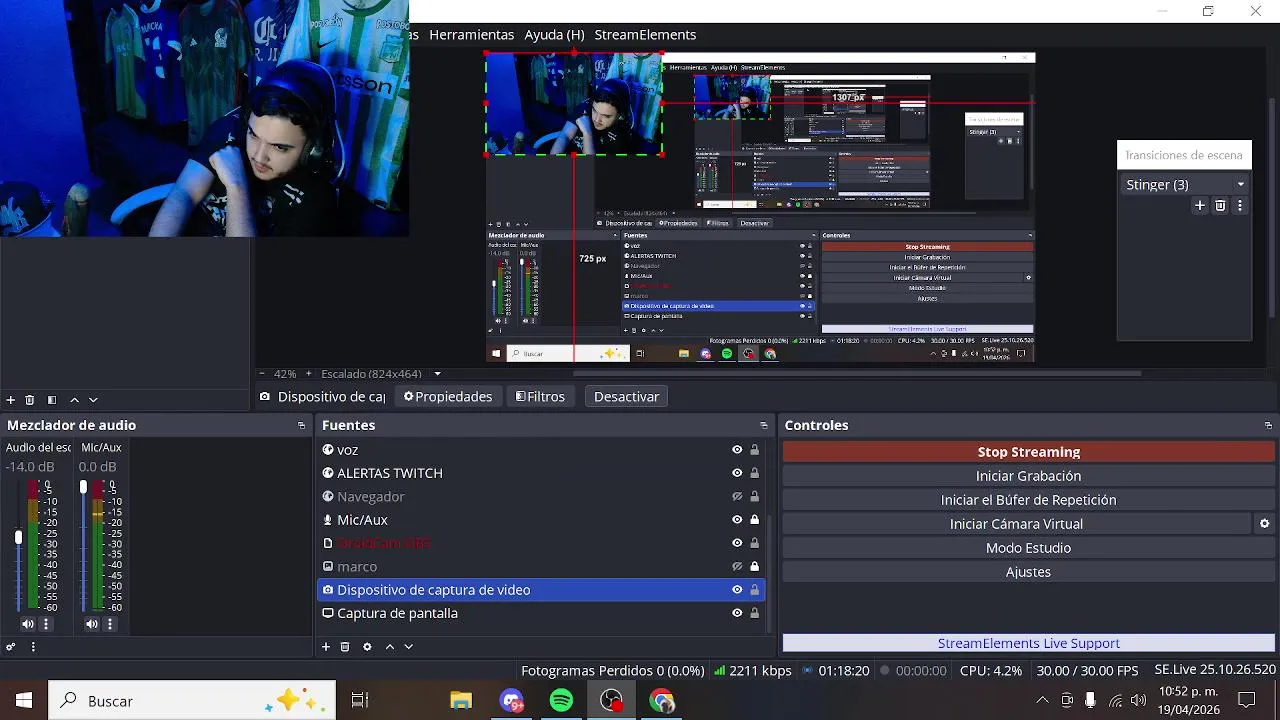Viewport: 1280px width, 720px height.
Task: Open StreamElements Live Support
Action: (x=1029, y=643)
